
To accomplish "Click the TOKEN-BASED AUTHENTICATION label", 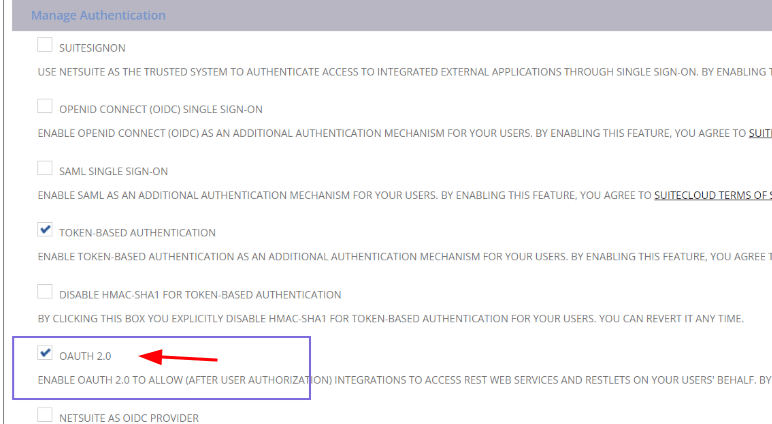I will [x=137, y=233].
